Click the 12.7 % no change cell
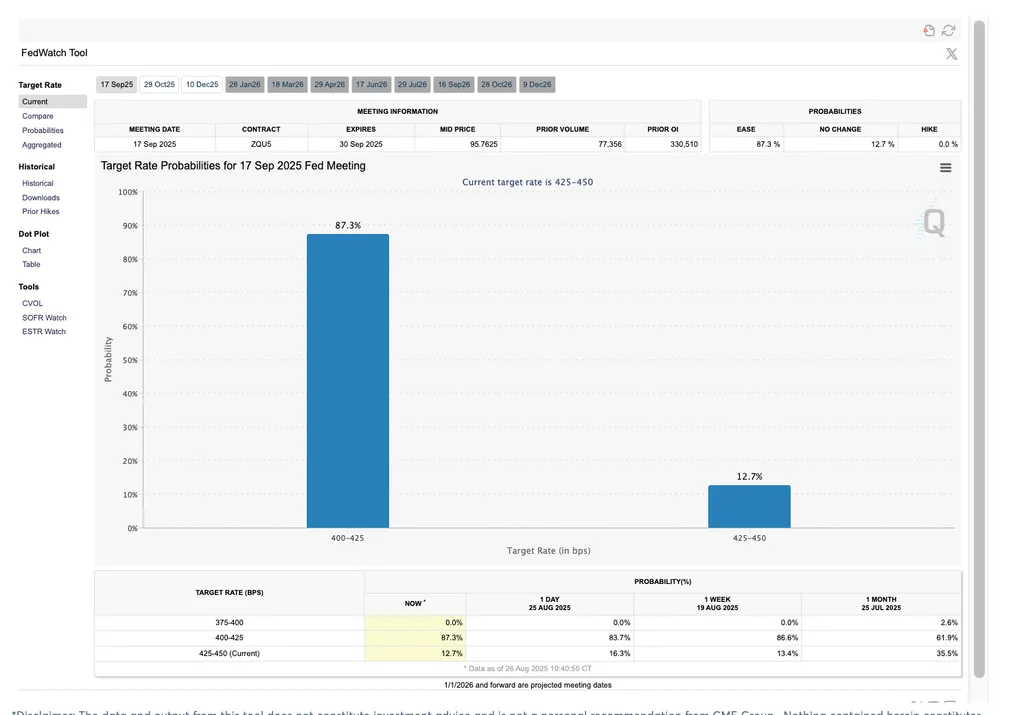This screenshot has width=1024, height=715. click(x=840, y=144)
